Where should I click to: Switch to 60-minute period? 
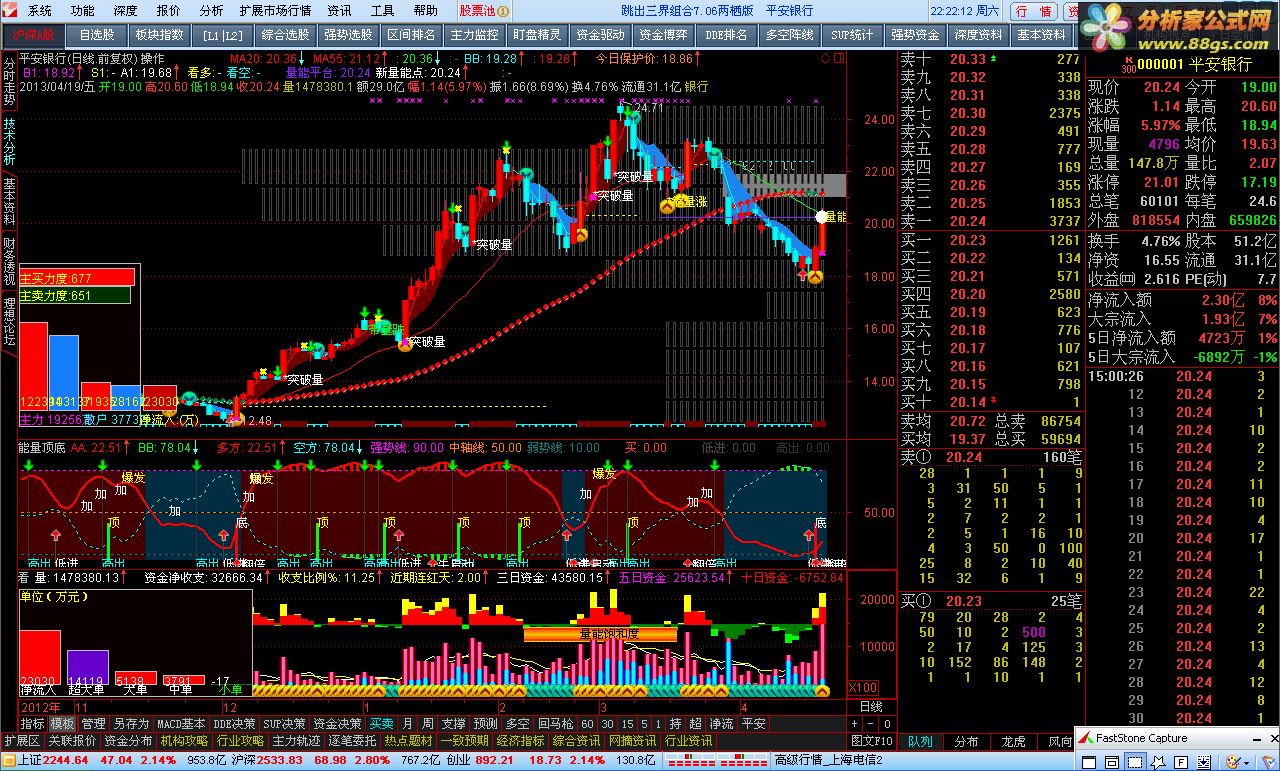click(587, 724)
